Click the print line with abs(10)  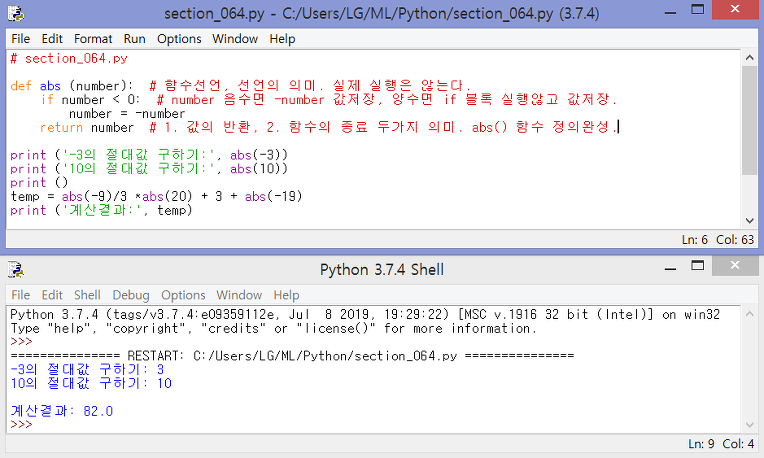click(149, 169)
